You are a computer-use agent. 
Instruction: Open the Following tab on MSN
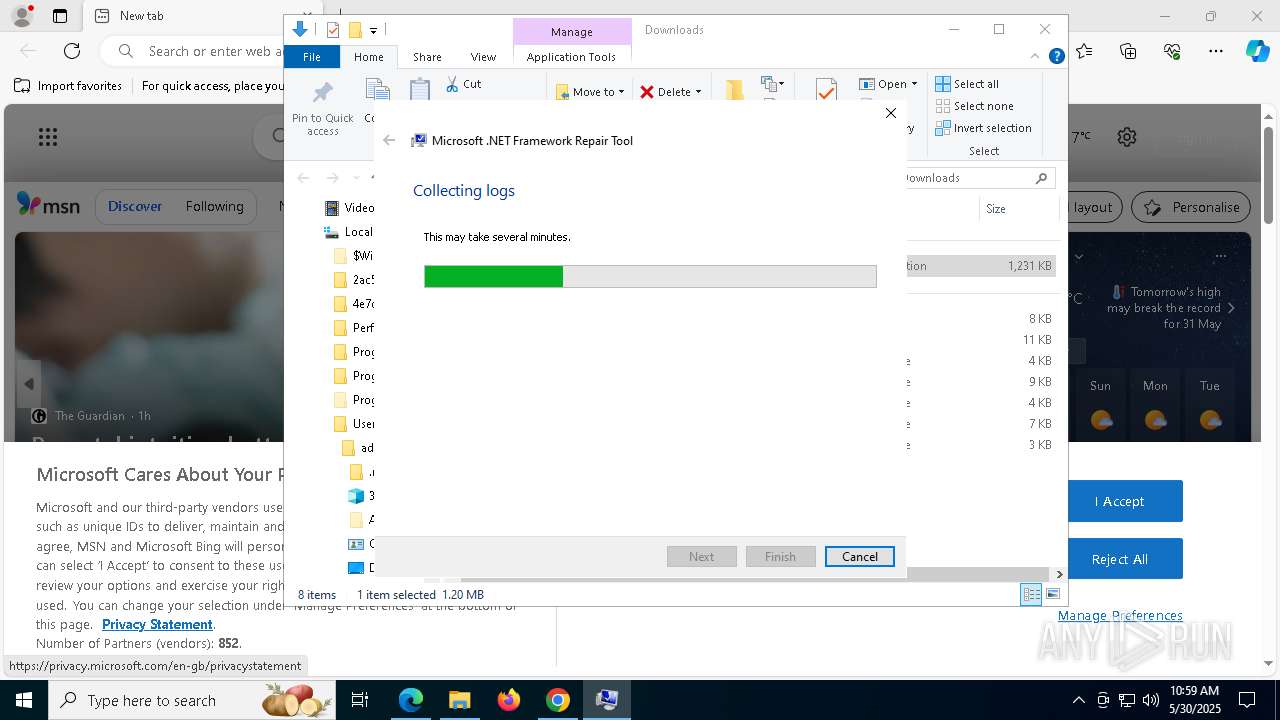click(214, 207)
